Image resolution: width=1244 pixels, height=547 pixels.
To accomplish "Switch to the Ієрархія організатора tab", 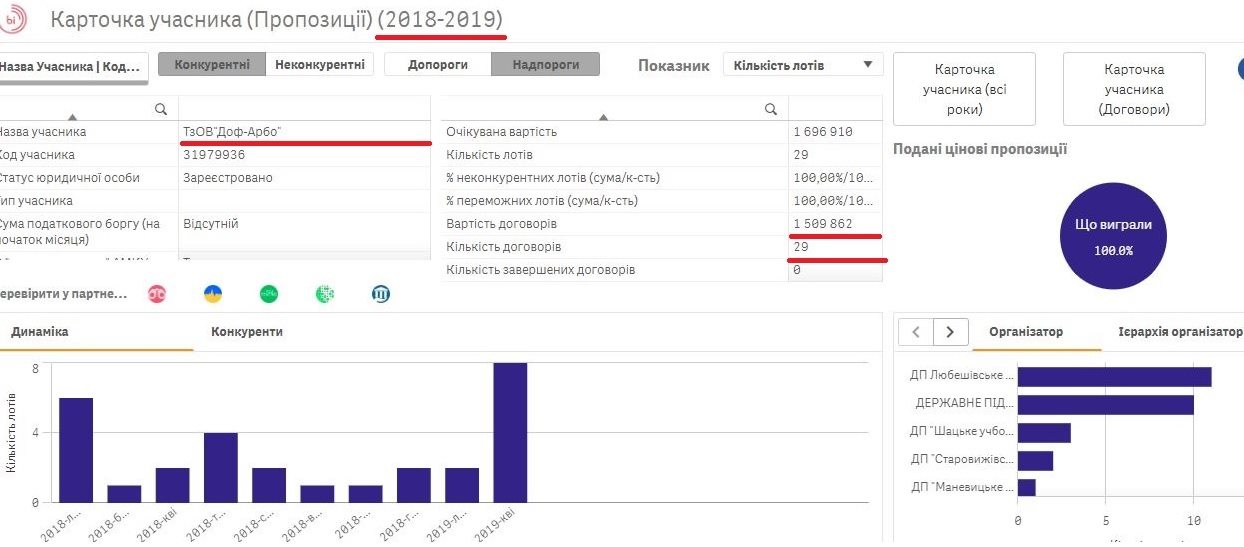I will pyautogui.click(x=1180, y=332).
